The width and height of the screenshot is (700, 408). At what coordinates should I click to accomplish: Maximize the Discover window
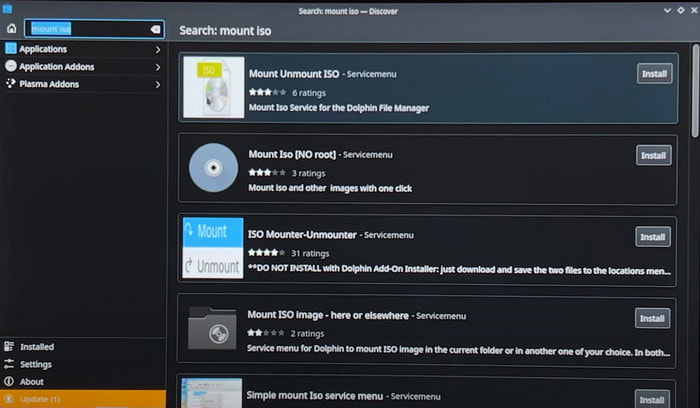tap(681, 10)
